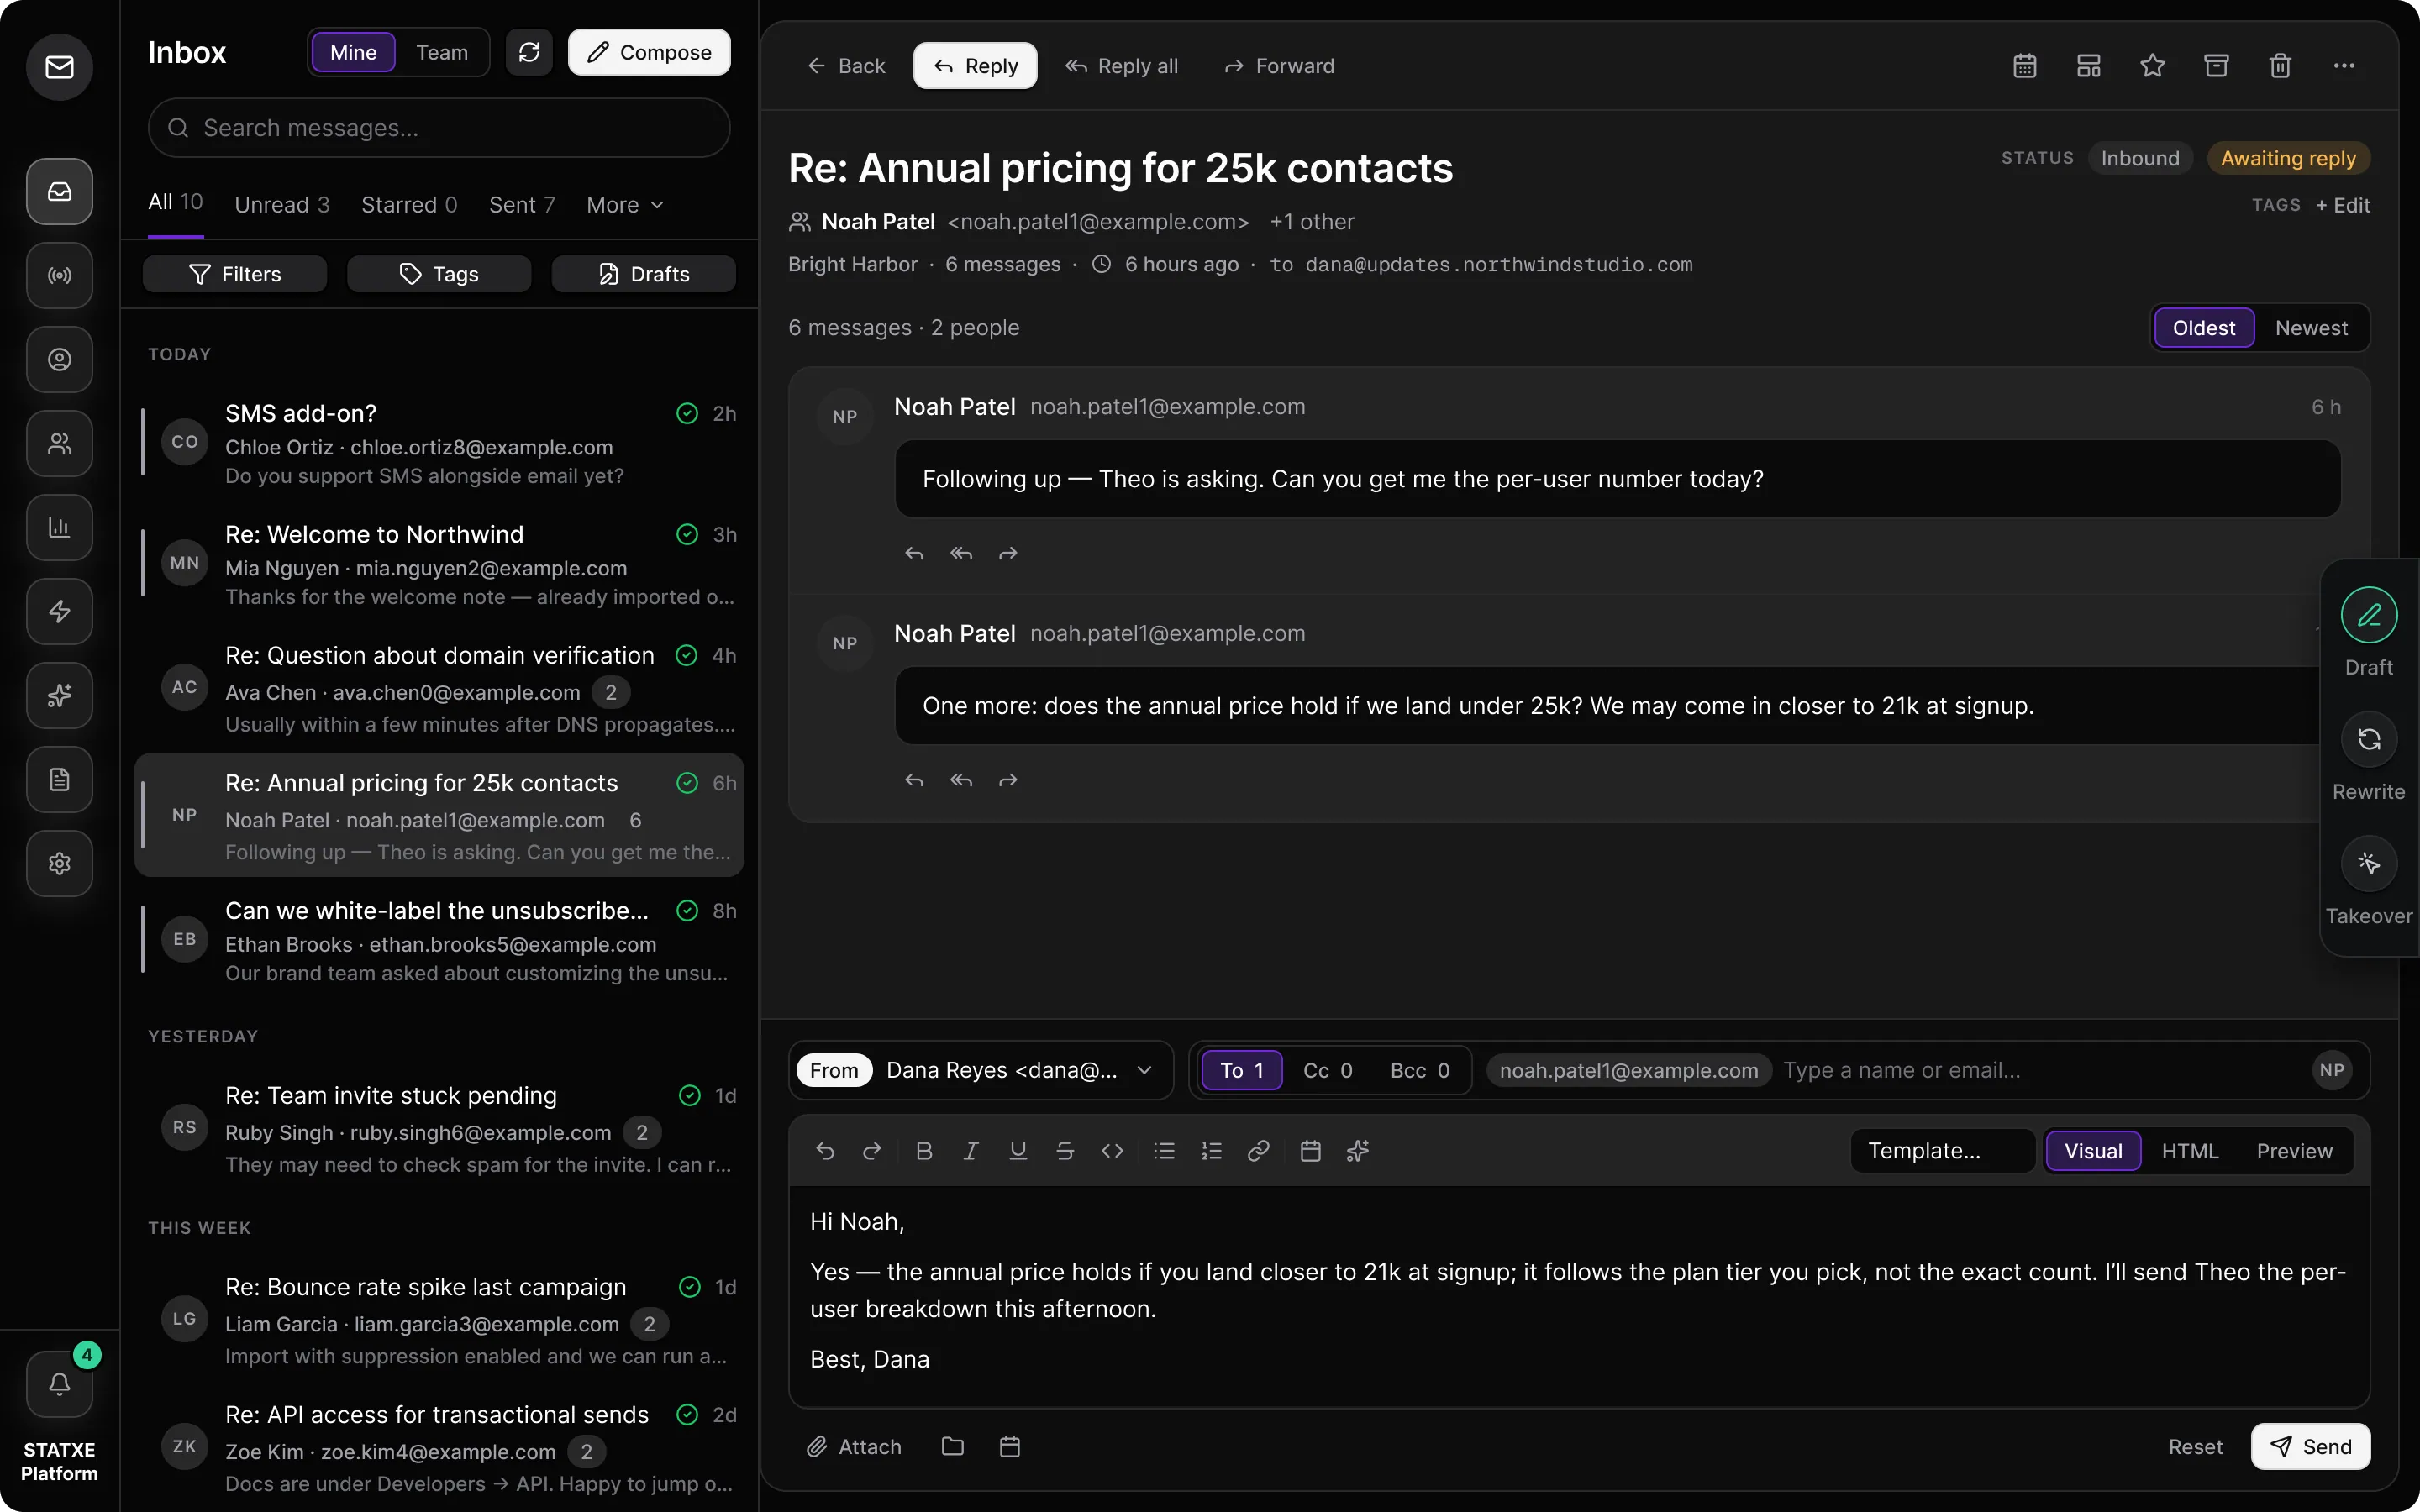Click the calendar icon in header toolbar
The width and height of the screenshot is (2420, 1512).
point(2025,66)
